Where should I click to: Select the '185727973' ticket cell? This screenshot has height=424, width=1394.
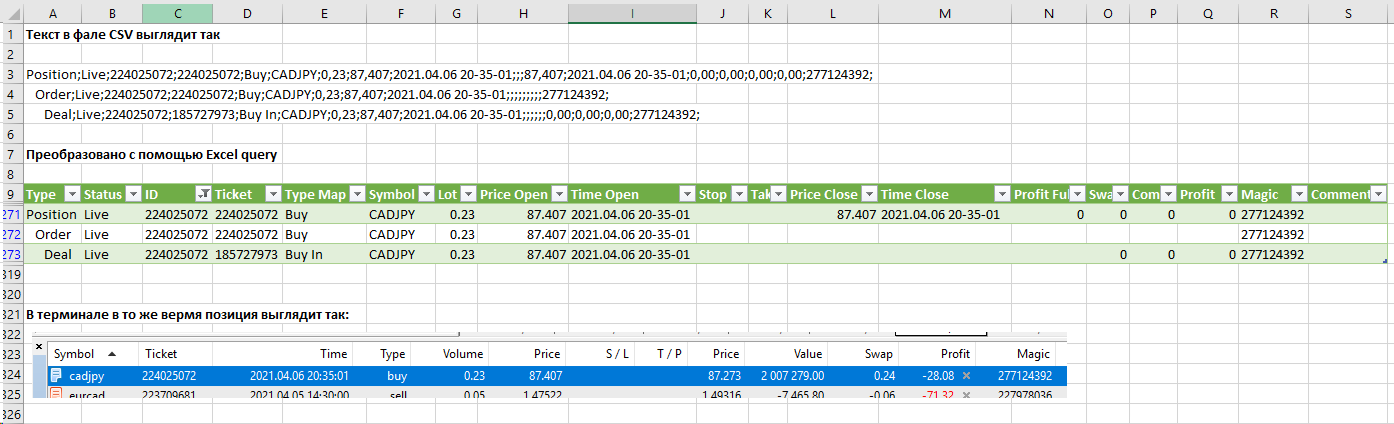point(247,254)
